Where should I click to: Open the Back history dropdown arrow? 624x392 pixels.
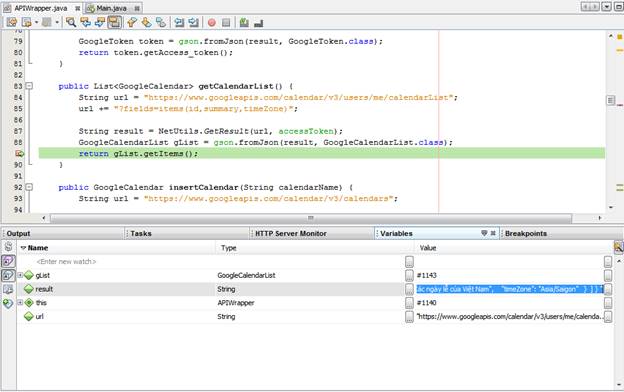pyautogui.click(x=36, y=22)
